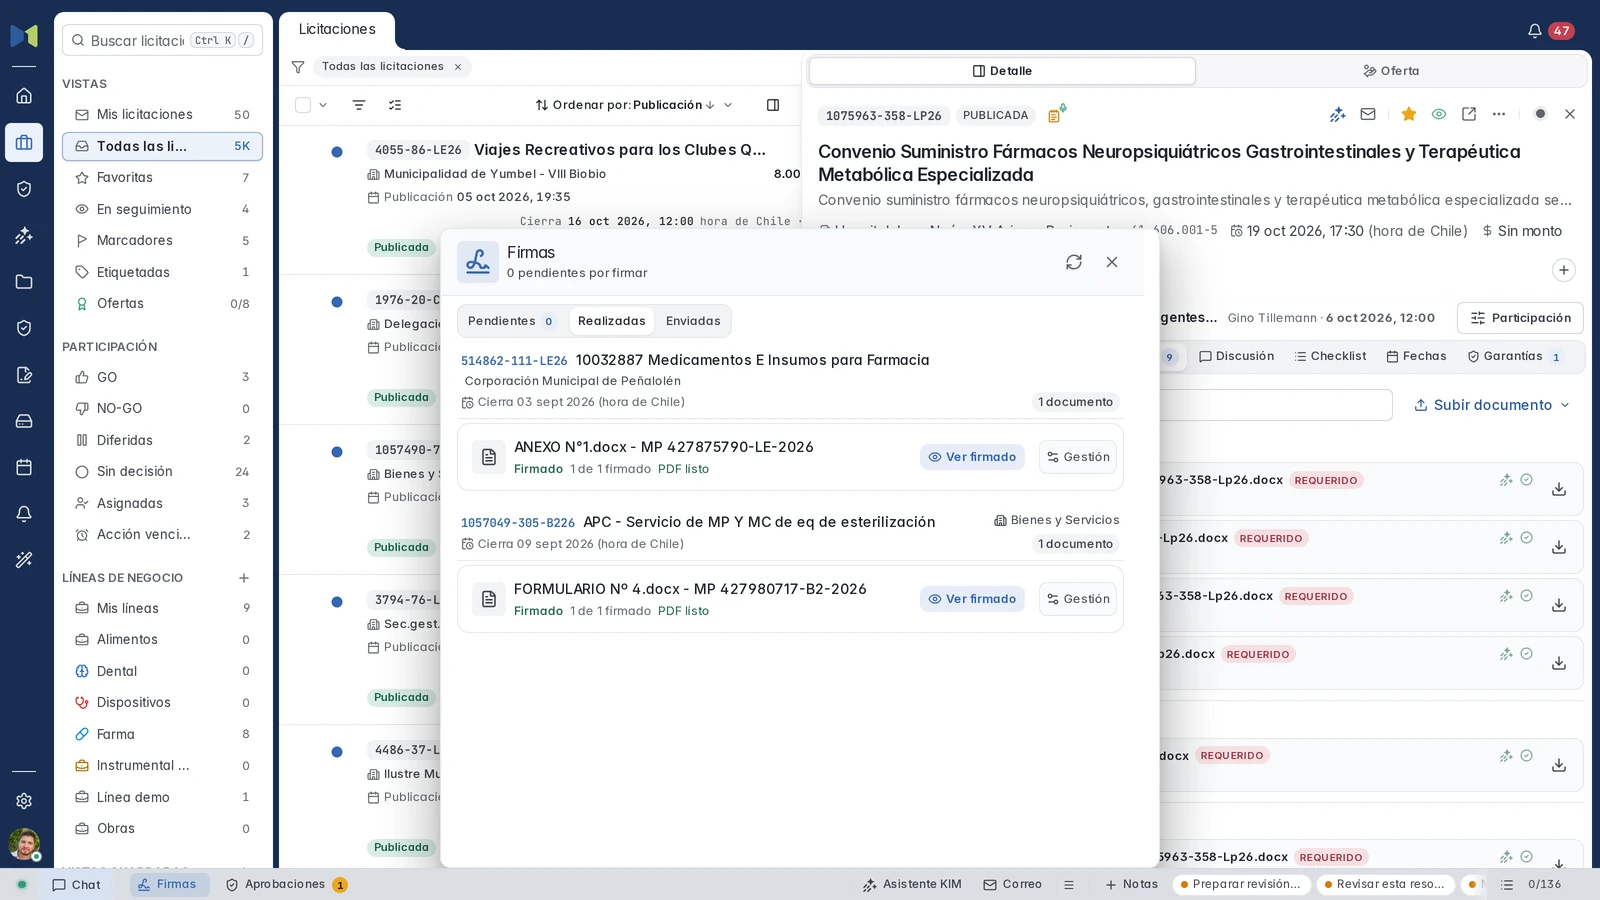The height and width of the screenshot is (900, 1600).
Task: Click the envelope icon in the tender detail header
Action: coord(1368,114)
